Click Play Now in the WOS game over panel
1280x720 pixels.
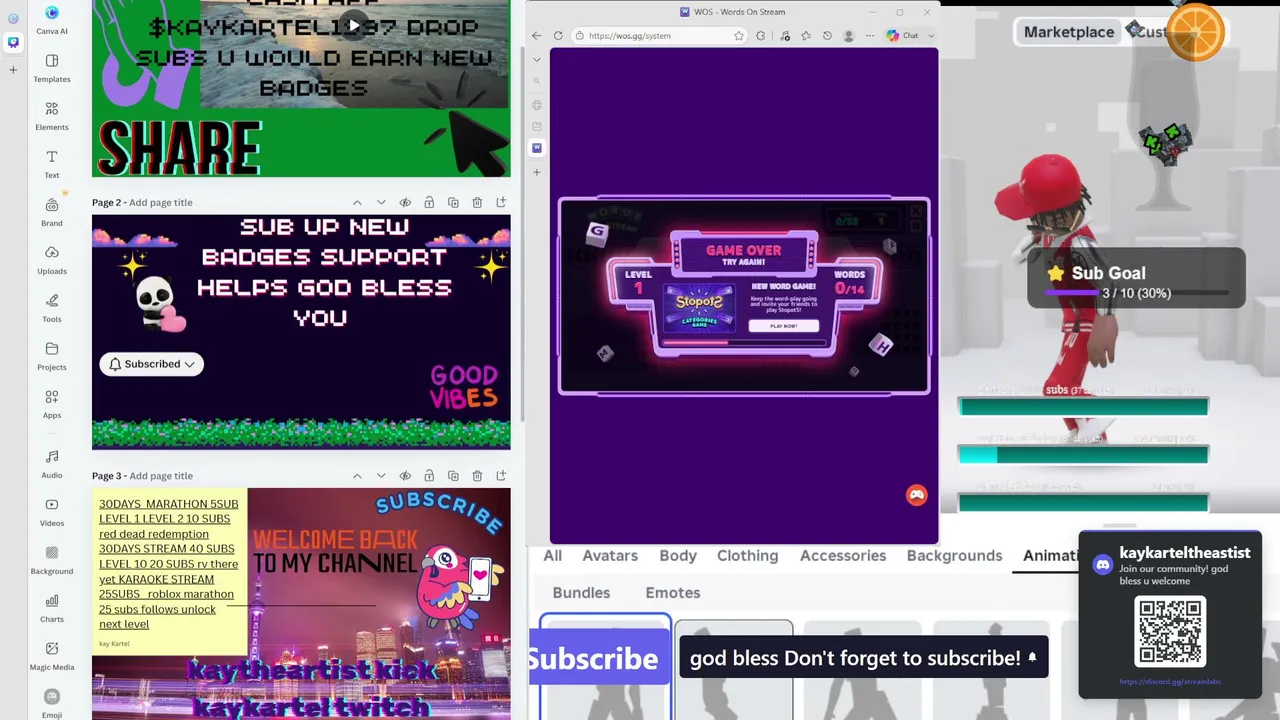click(783, 326)
